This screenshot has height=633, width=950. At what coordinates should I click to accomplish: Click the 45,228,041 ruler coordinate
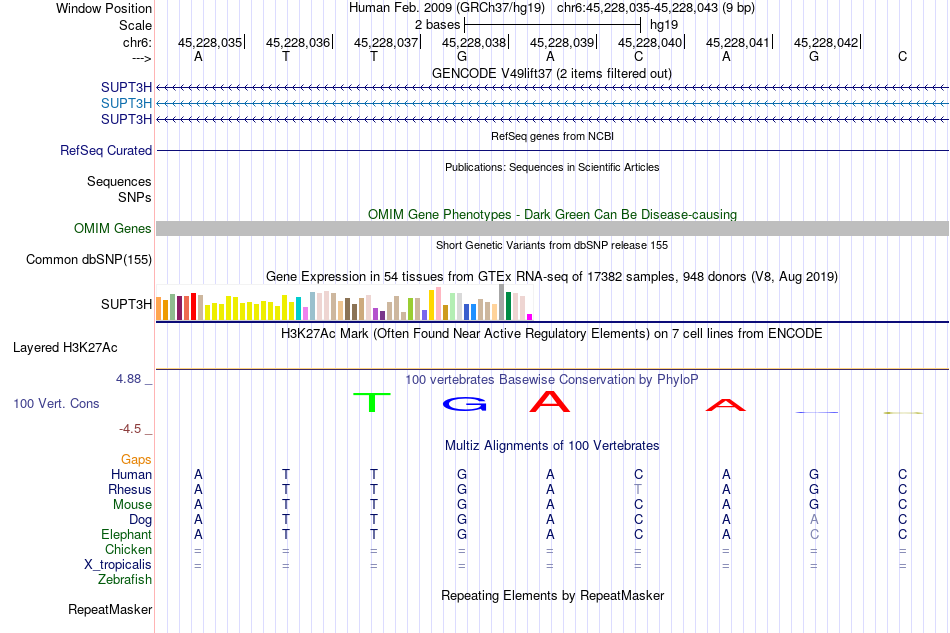click(738, 42)
